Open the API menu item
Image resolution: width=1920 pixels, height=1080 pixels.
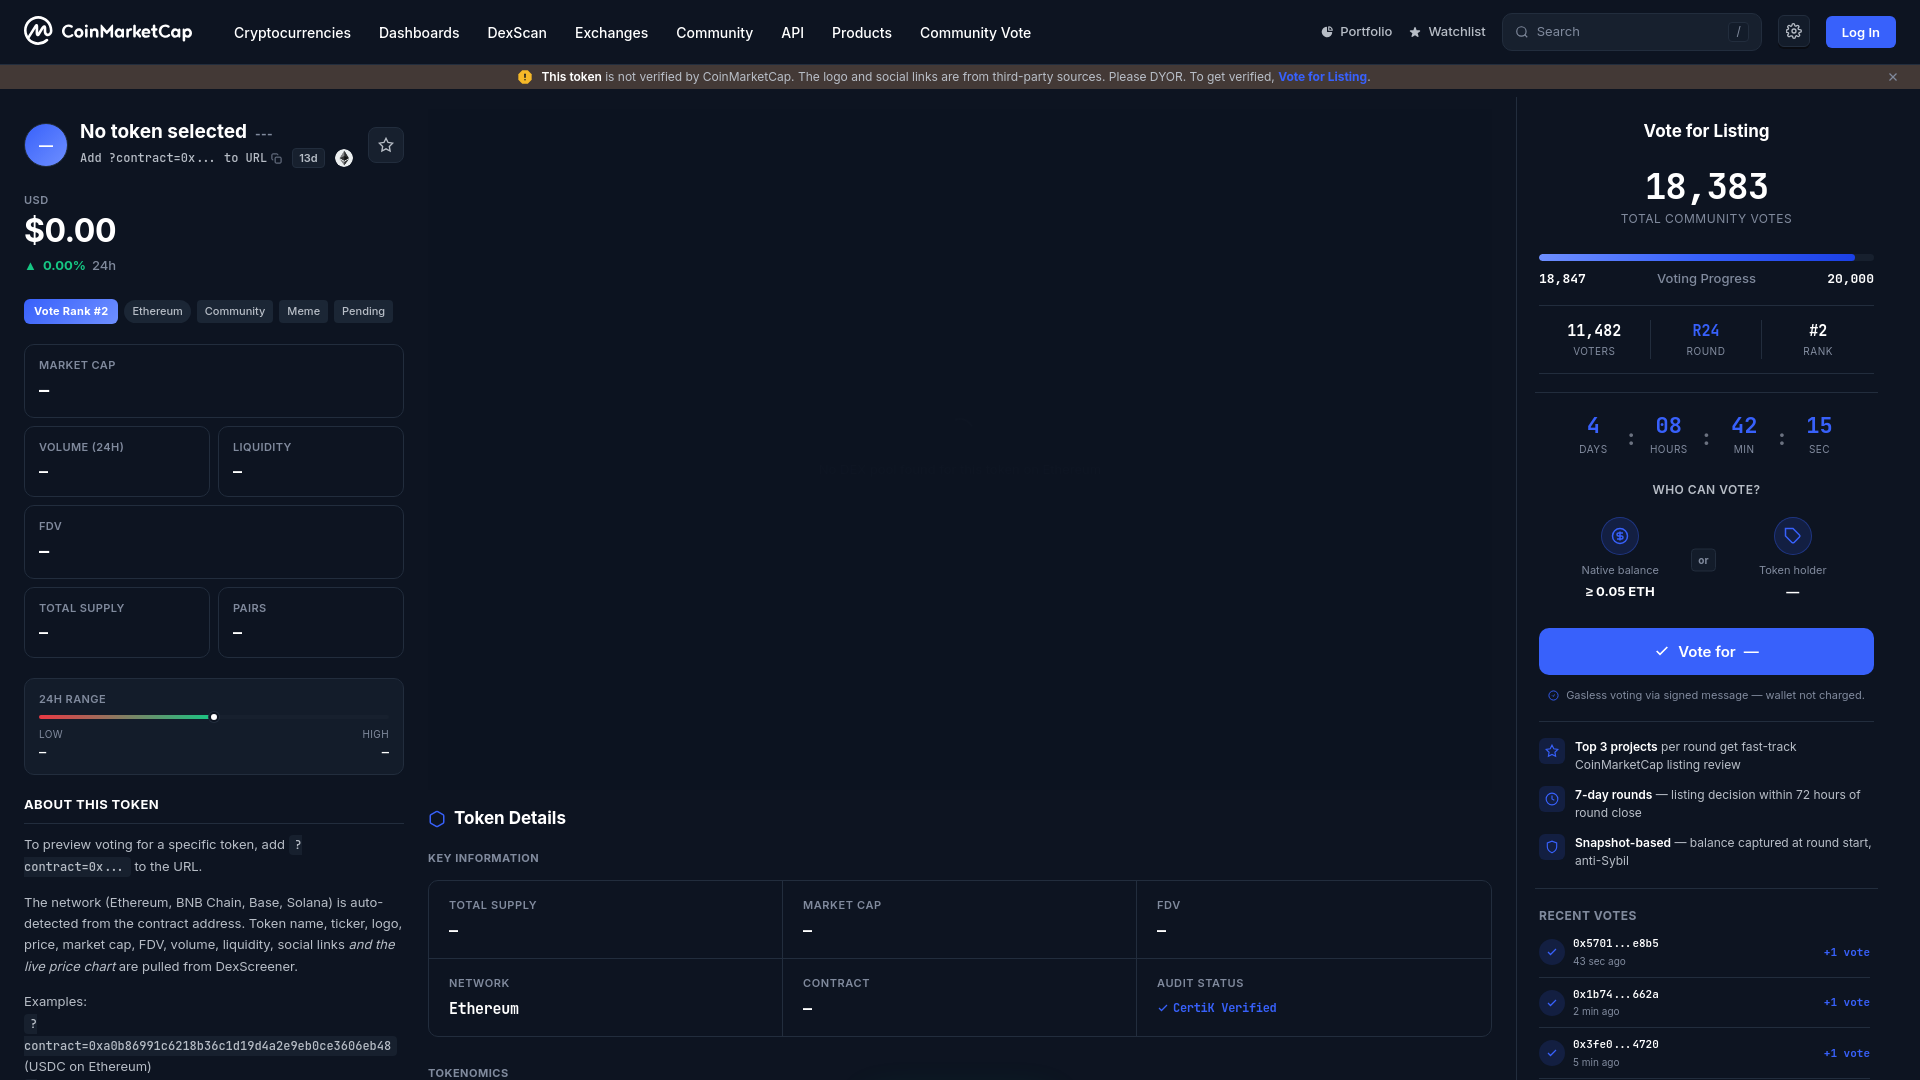792,33
